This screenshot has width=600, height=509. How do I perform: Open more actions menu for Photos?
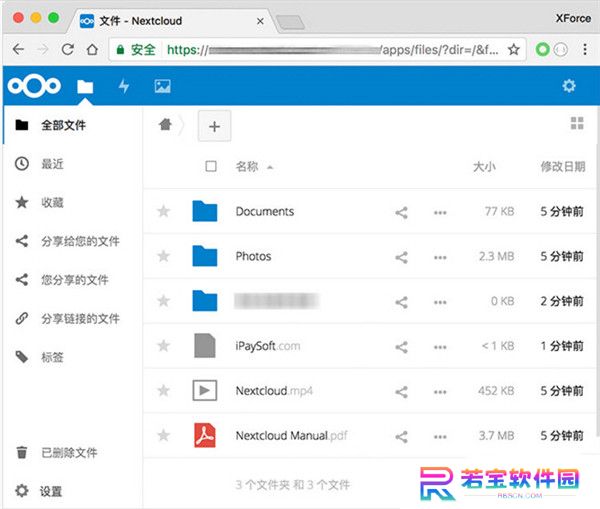440,257
